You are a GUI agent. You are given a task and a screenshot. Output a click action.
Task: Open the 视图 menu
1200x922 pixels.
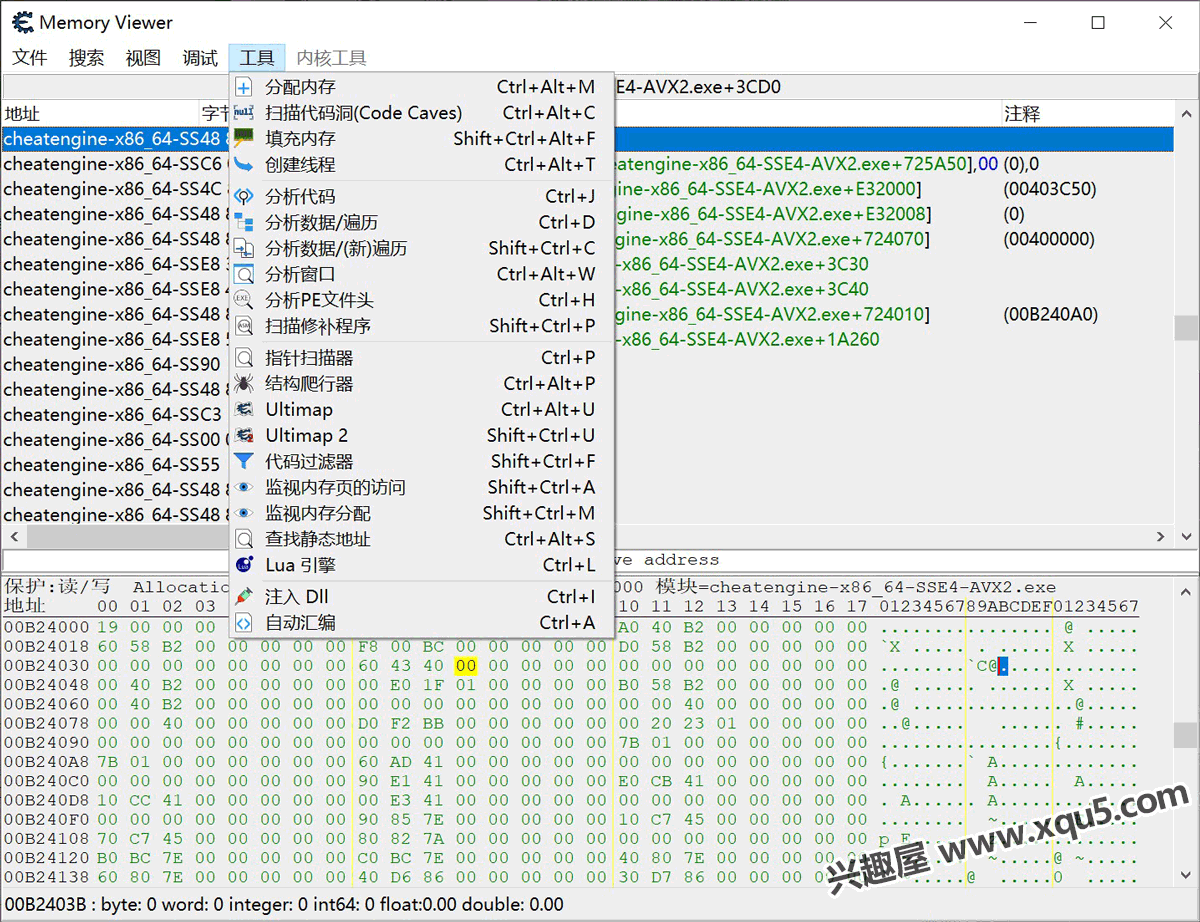point(143,58)
